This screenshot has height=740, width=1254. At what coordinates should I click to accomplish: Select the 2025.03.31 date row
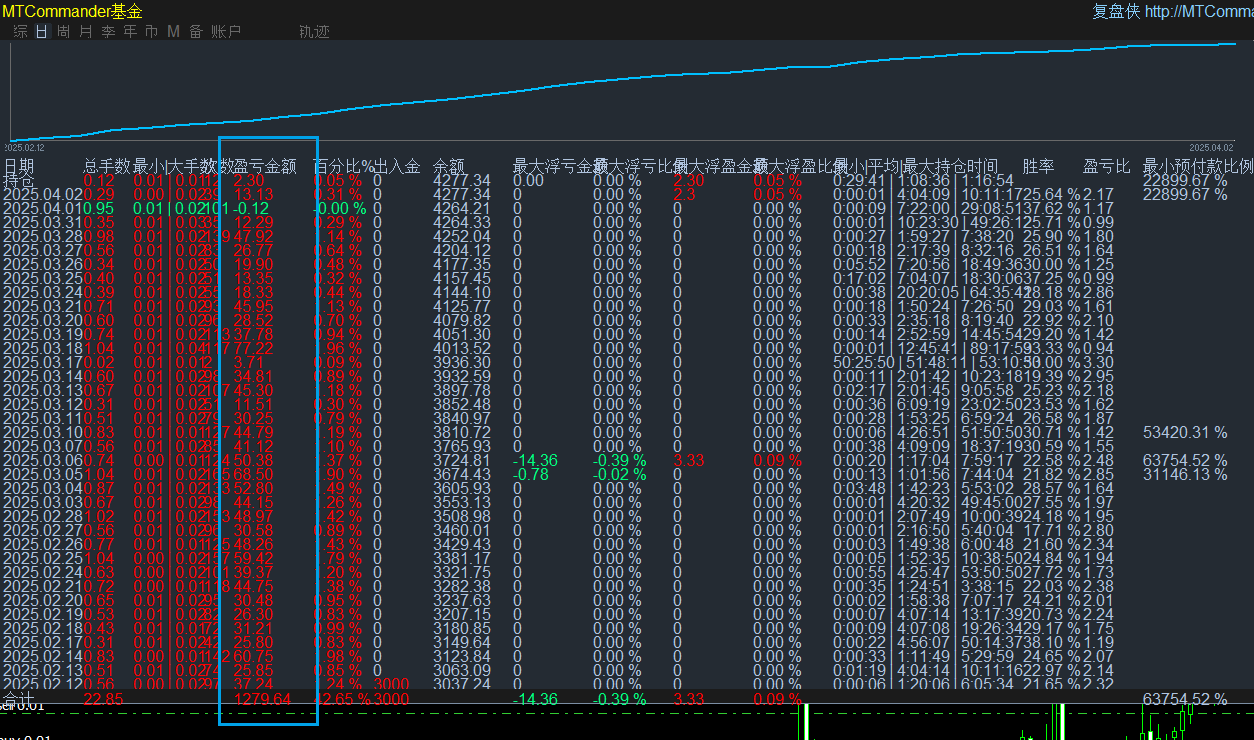pos(43,222)
